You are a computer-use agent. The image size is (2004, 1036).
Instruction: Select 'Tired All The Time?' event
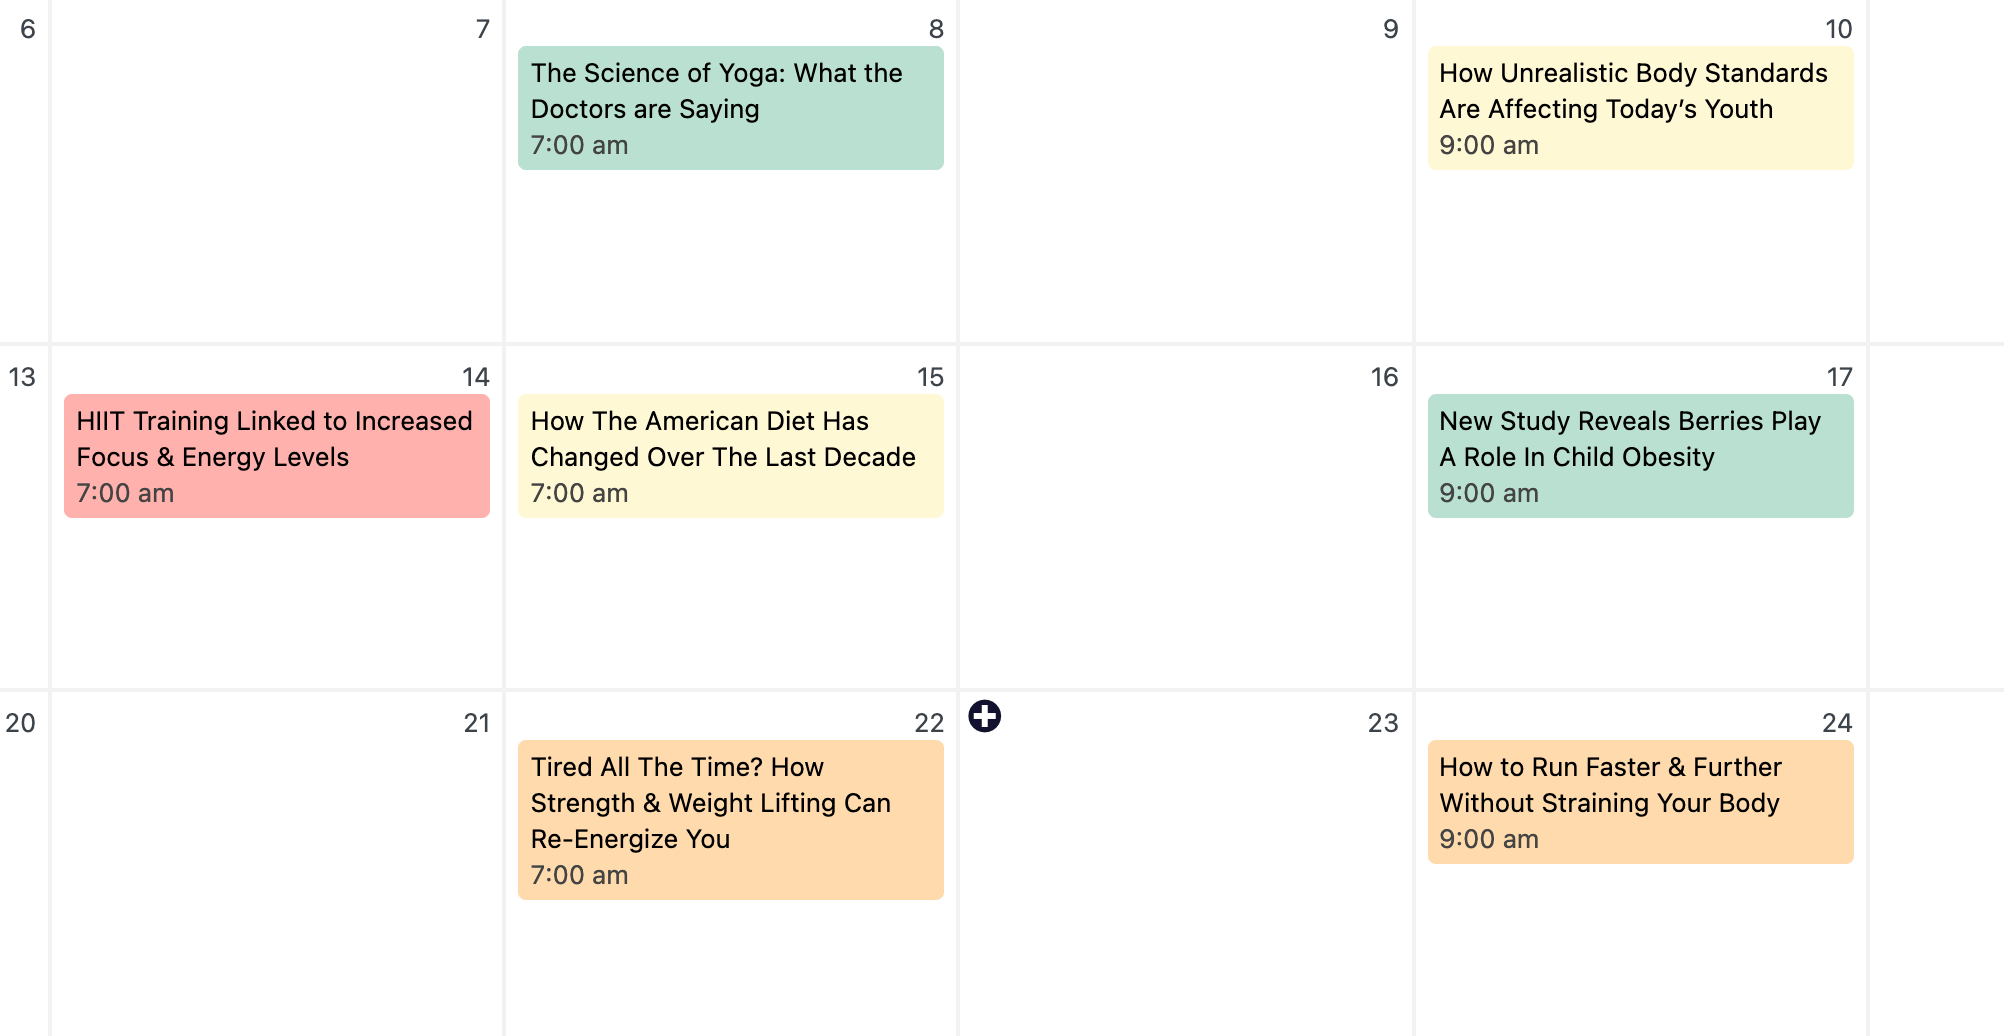[x=730, y=820]
